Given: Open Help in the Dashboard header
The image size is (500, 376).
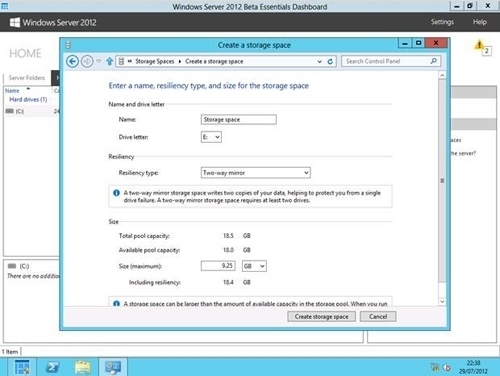Looking at the screenshot, I should [480, 22].
